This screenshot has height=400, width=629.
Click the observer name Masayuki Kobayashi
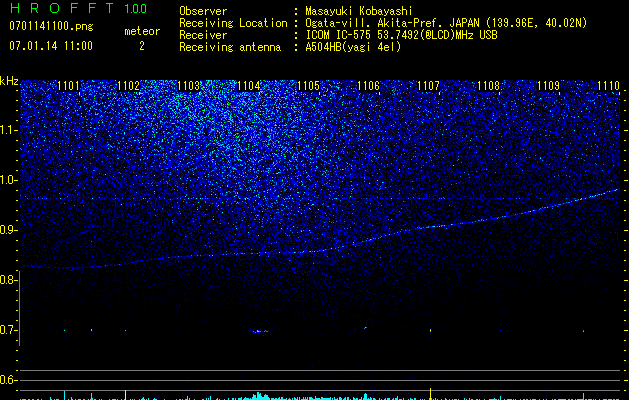point(359,11)
